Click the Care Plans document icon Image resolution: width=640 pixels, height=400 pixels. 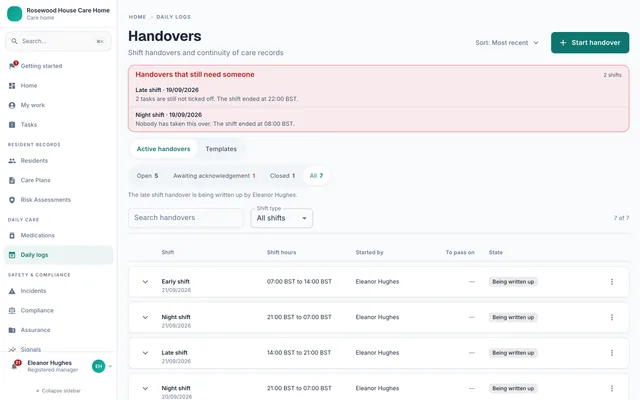tap(12, 180)
